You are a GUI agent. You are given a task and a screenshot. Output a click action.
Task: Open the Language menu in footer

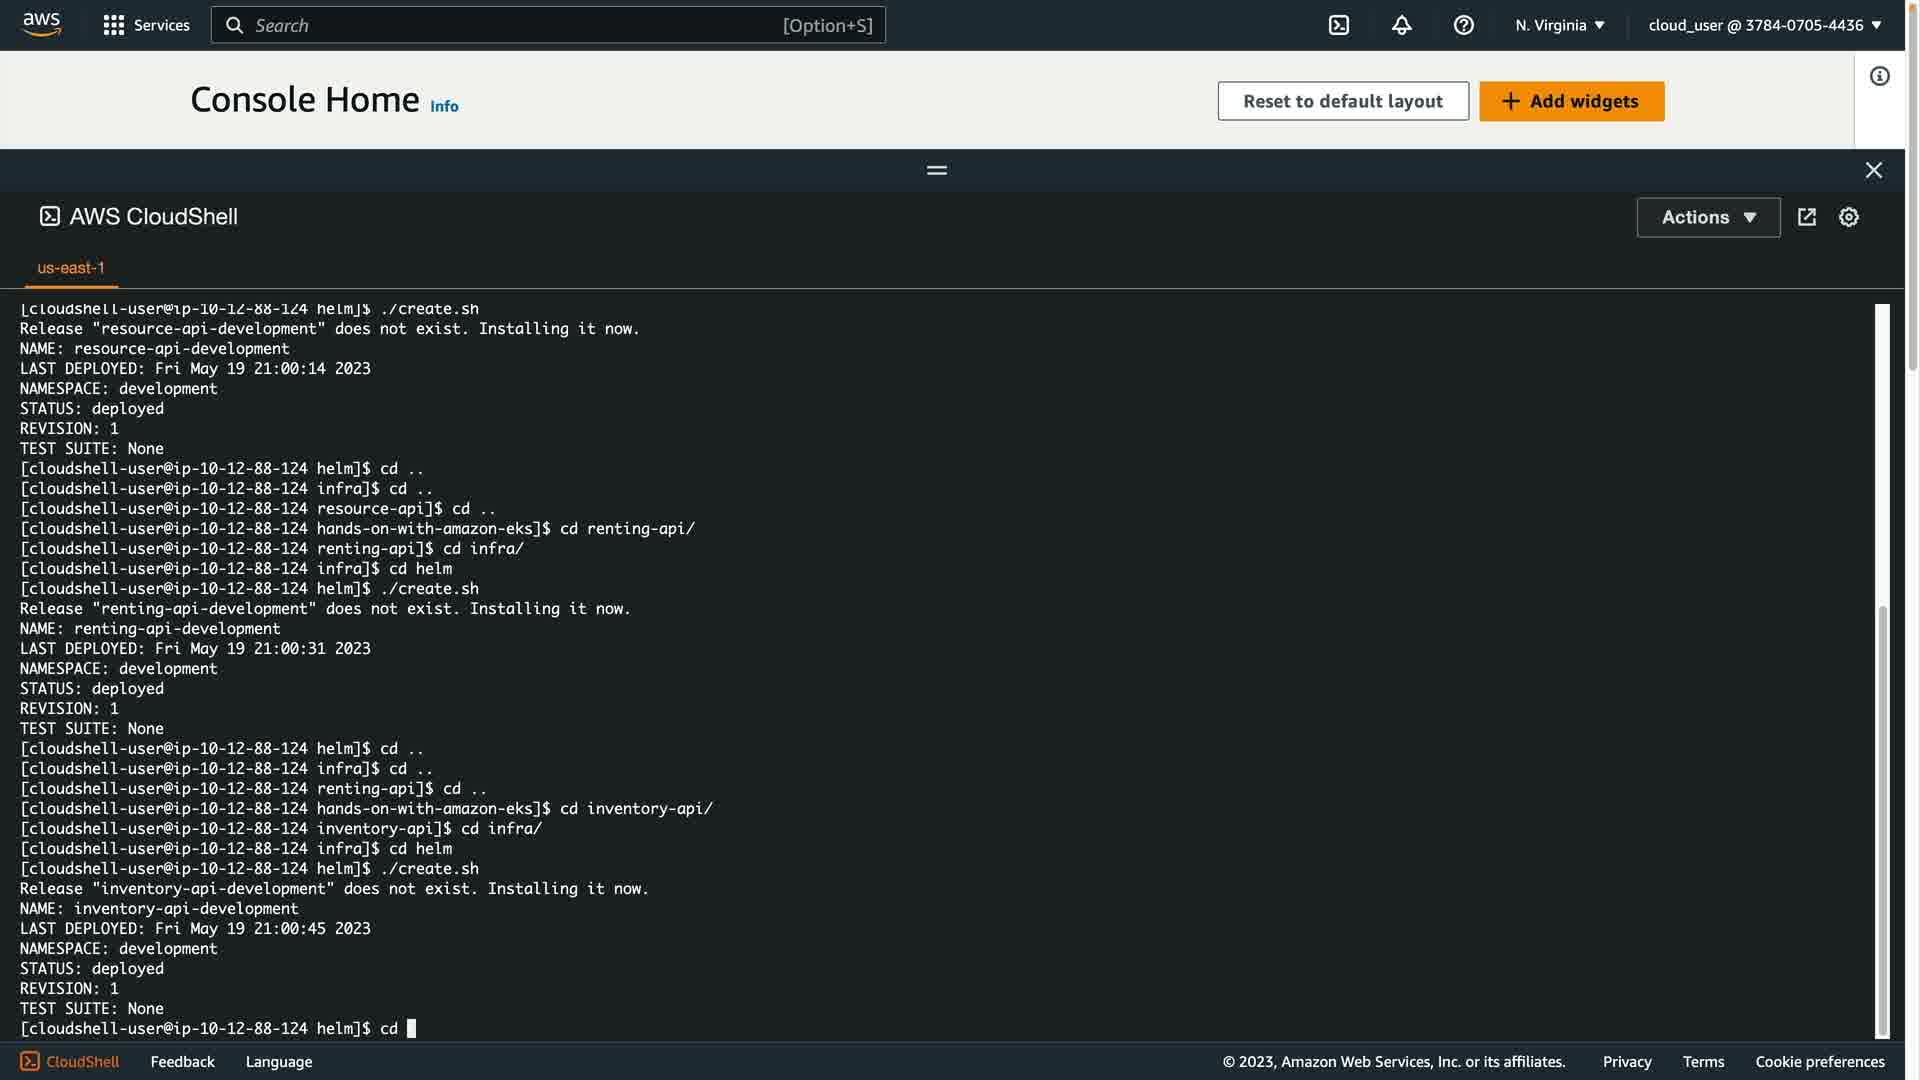click(278, 1061)
